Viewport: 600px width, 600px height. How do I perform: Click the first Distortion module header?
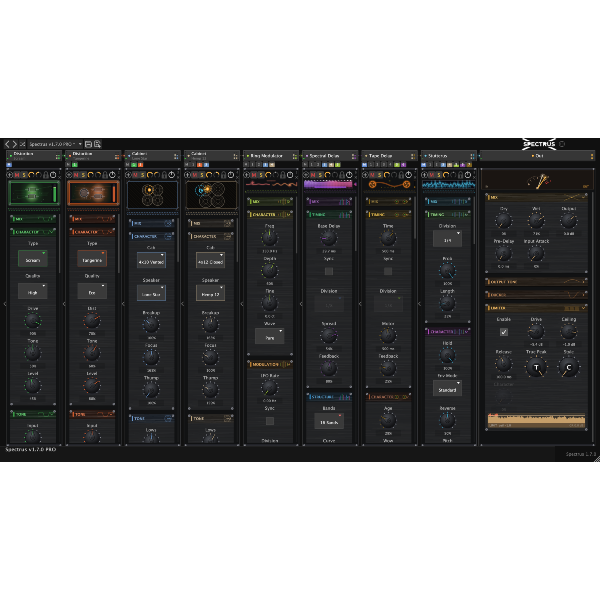34,156
